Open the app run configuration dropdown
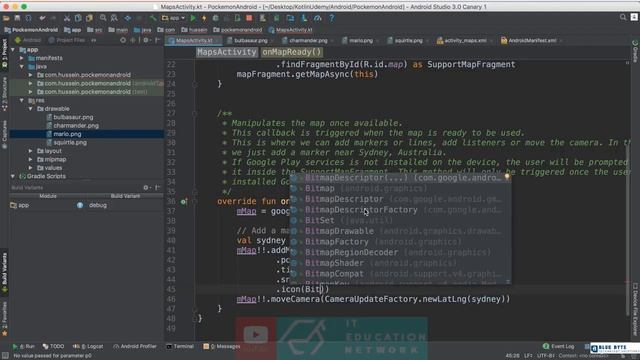This screenshot has height=360, width=640. click(173, 18)
